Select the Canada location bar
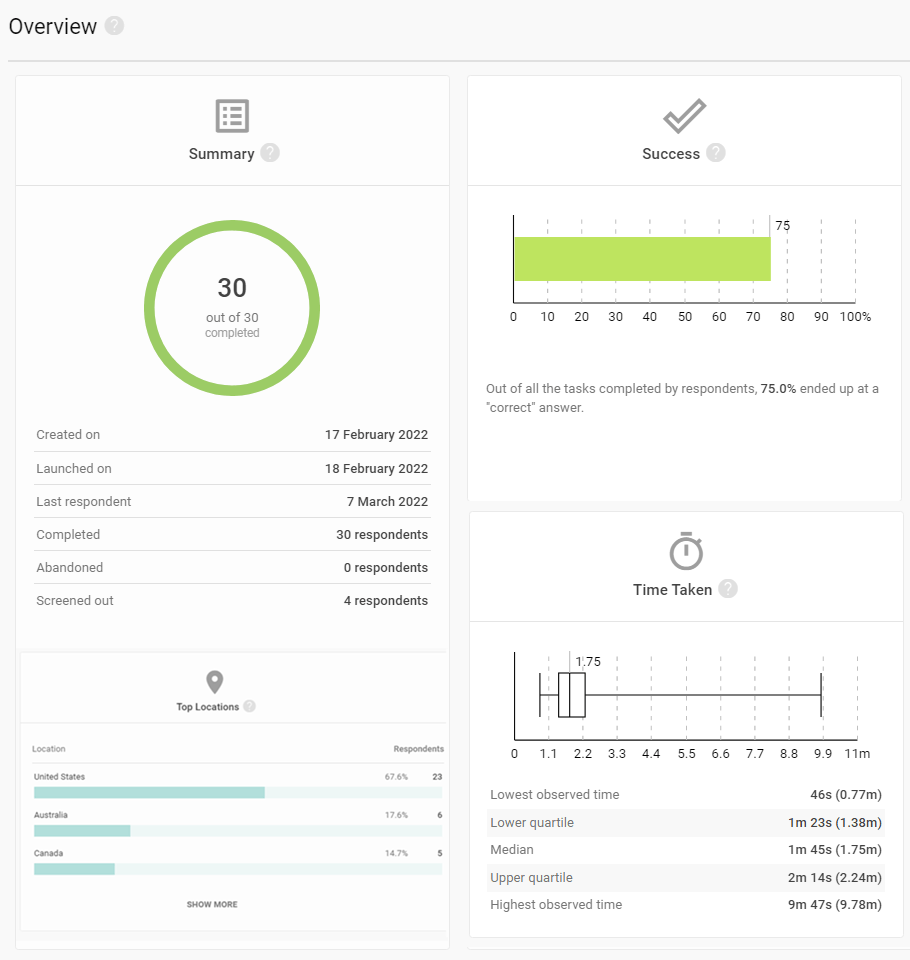Viewport: 910px width, 960px height. (74, 869)
